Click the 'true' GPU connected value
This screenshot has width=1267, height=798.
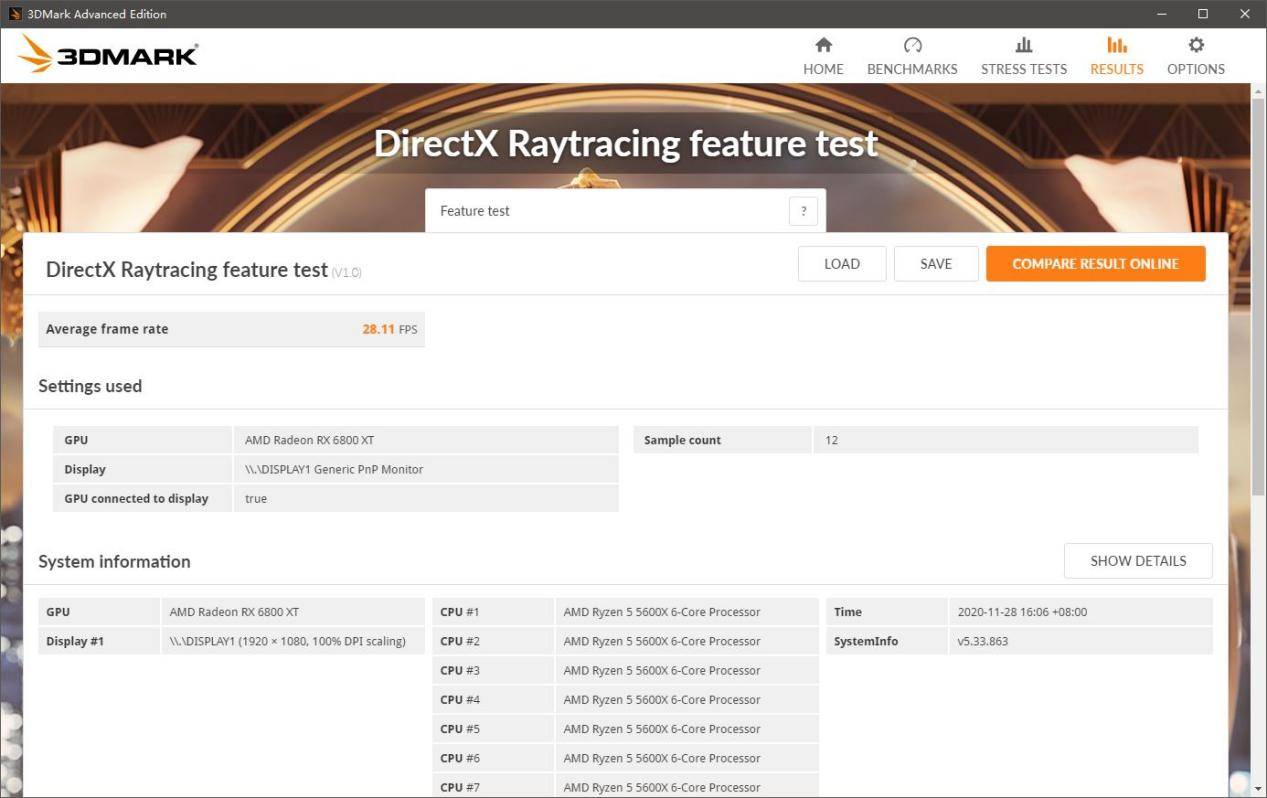pos(256,498)
